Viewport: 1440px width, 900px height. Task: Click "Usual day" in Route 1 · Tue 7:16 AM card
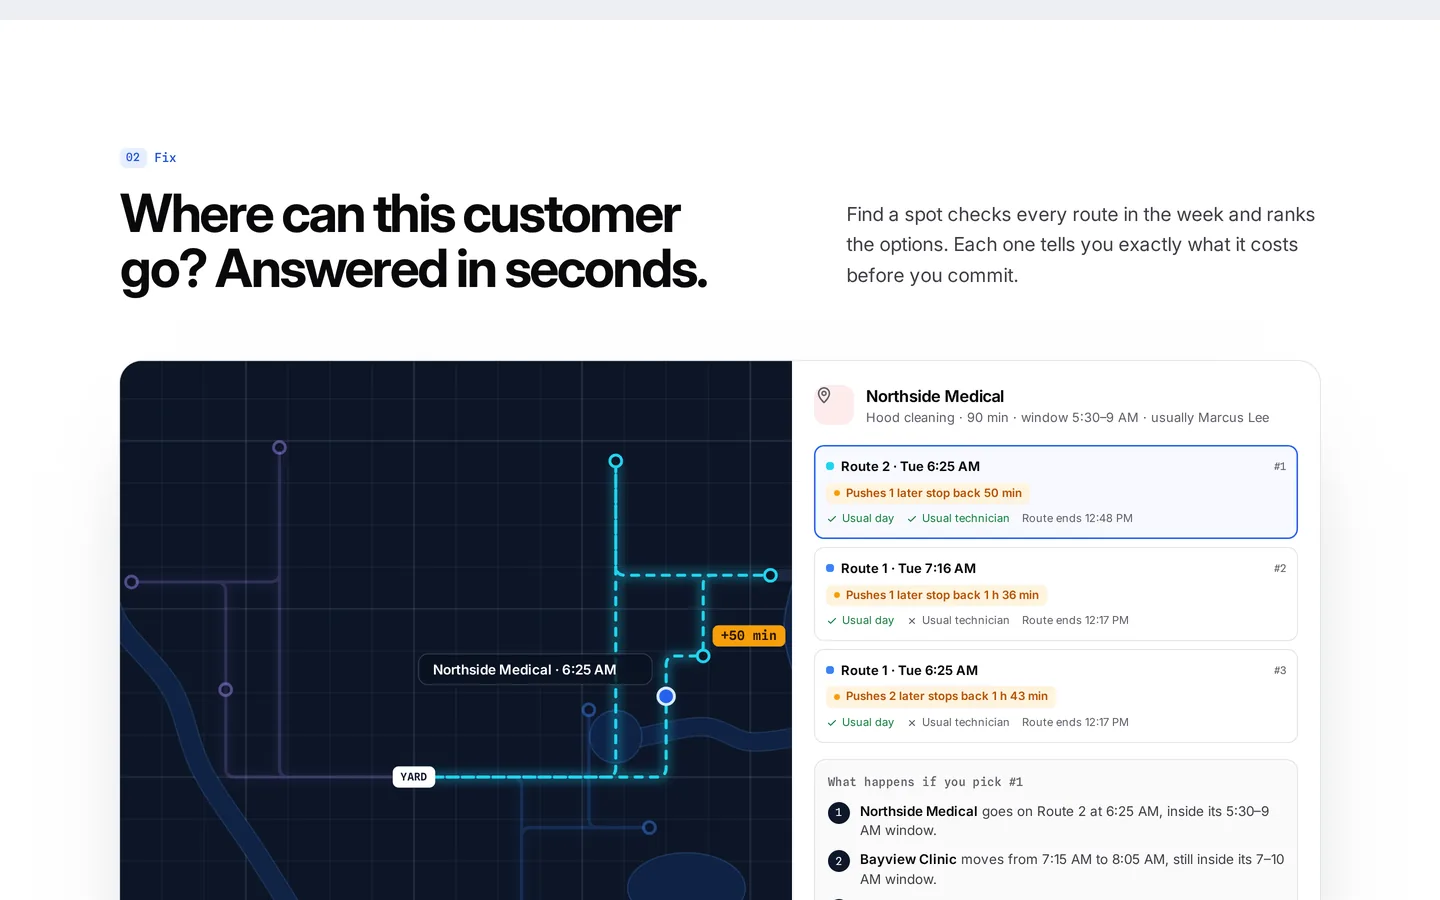click(x=861, y=621)
